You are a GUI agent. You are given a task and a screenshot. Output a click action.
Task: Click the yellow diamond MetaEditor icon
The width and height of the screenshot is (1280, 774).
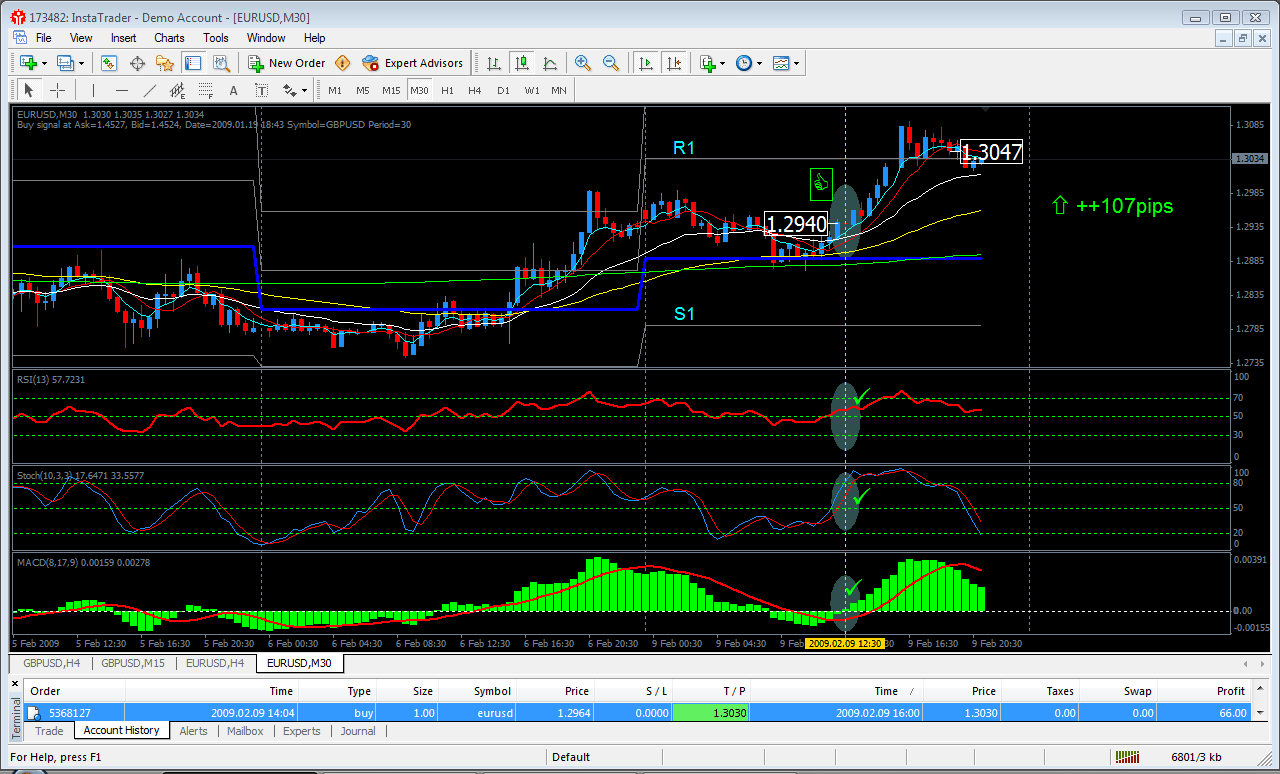pyautogui.click(x=343, y=63)
